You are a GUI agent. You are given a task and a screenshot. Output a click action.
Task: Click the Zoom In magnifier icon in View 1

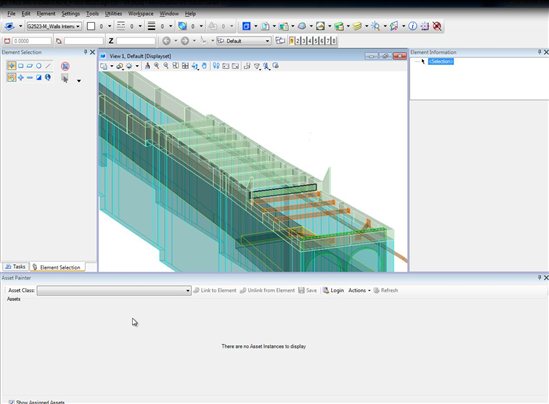157,66
